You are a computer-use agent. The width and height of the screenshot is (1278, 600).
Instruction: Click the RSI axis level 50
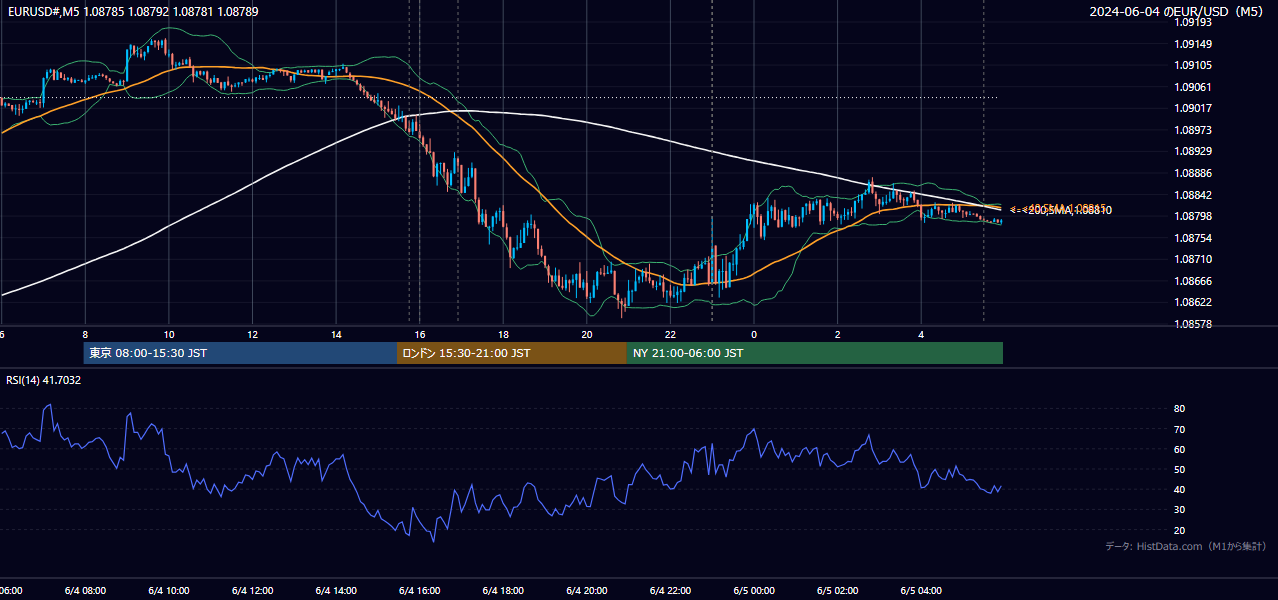tap(1179, 469)
